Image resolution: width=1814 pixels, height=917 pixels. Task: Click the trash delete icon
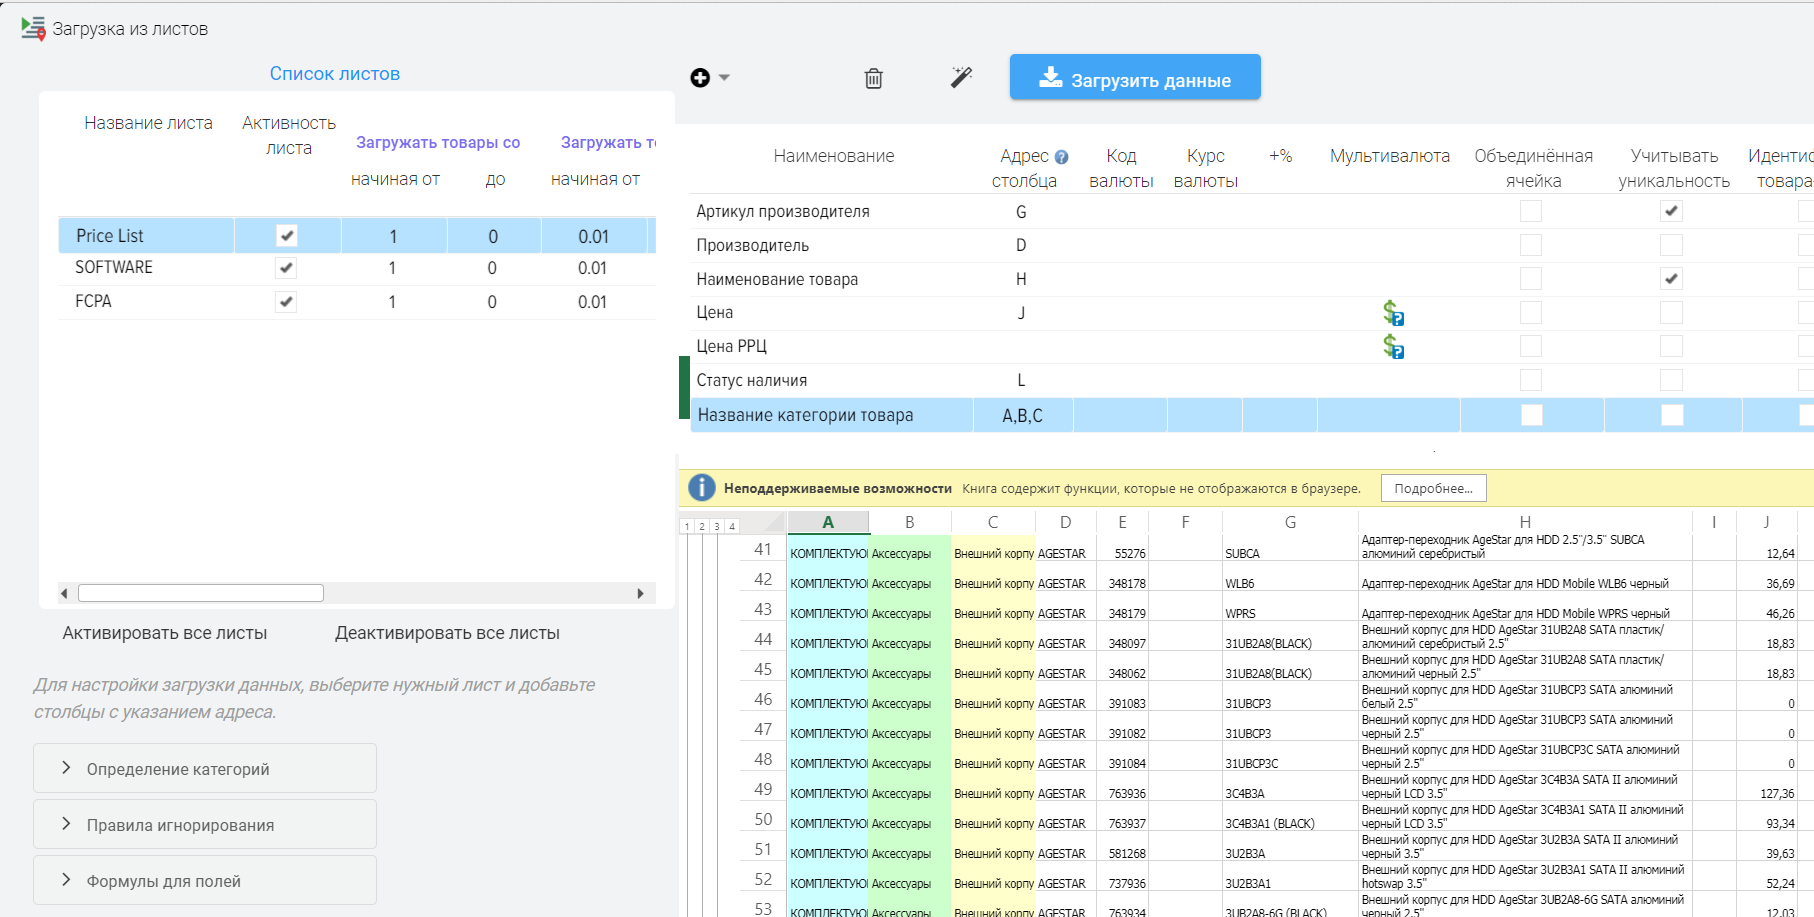point(873,78)
